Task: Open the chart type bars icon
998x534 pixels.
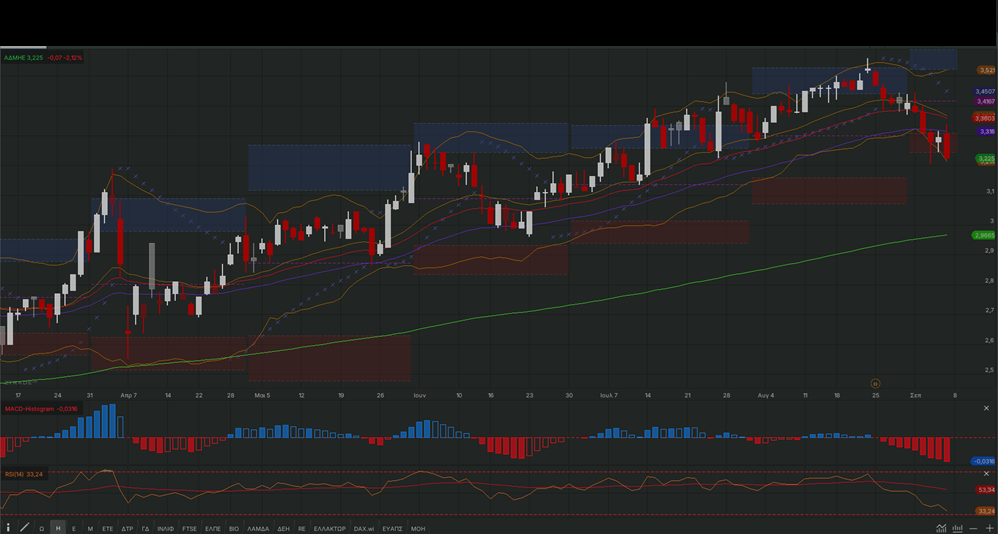Action: pyautogui.click(x=957, y=528)
